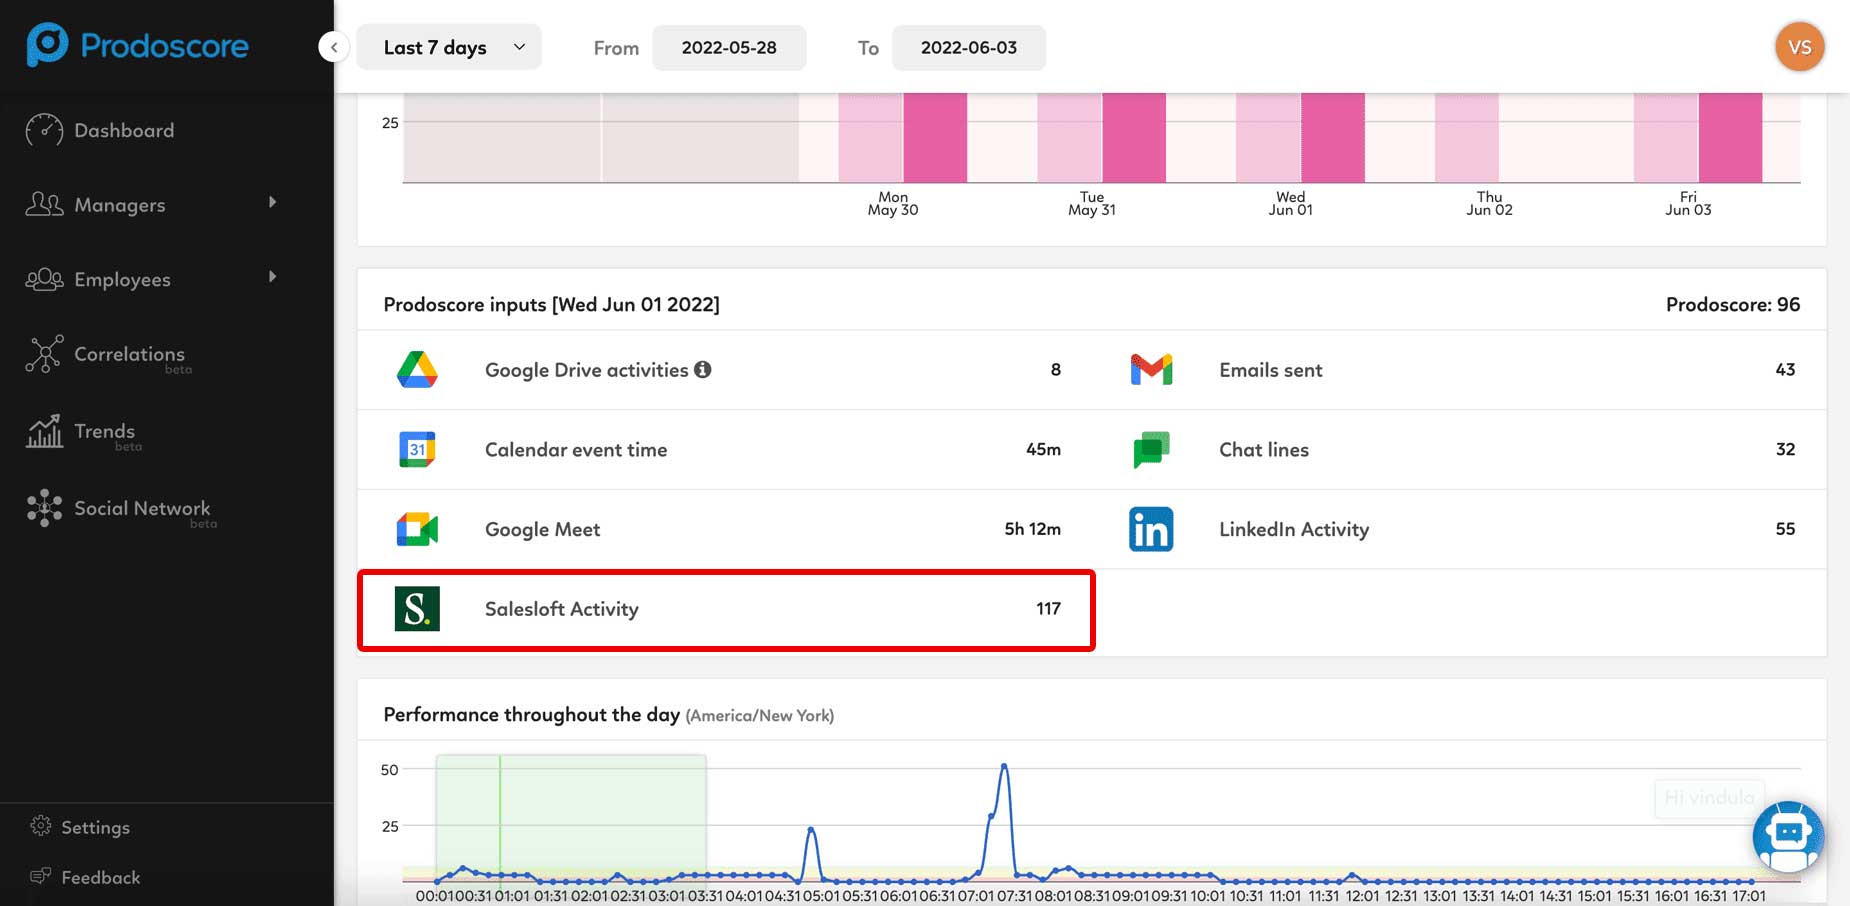1850x906 pixels.
Task: Click the Managers people icon
Action: click(44, 204)
